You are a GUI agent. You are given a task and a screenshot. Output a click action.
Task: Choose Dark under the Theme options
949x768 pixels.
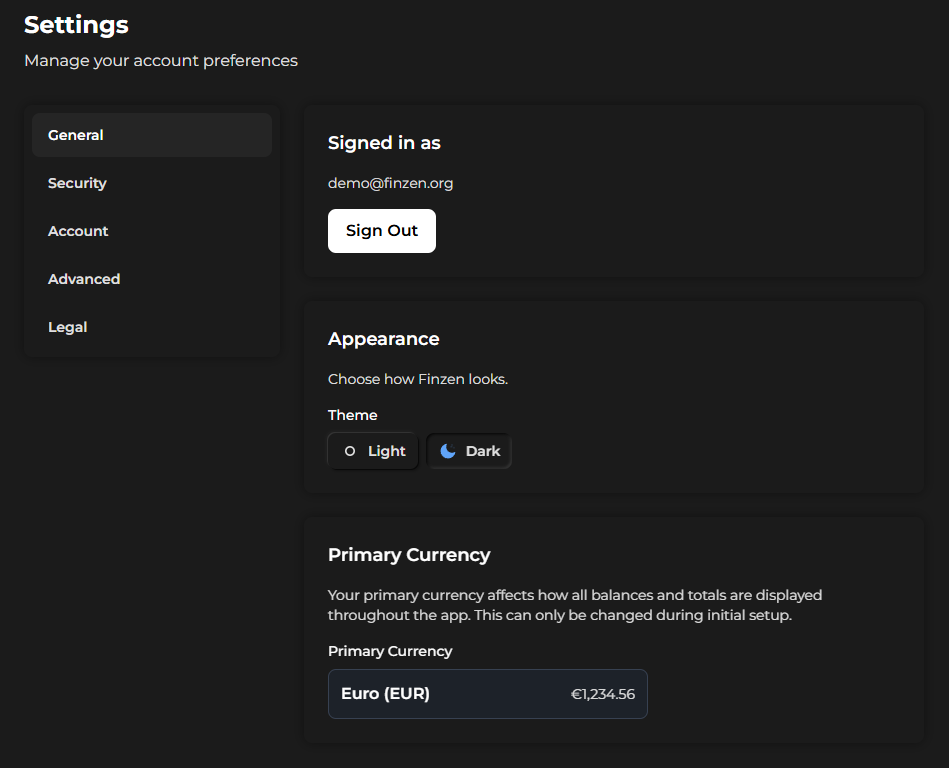468,451
